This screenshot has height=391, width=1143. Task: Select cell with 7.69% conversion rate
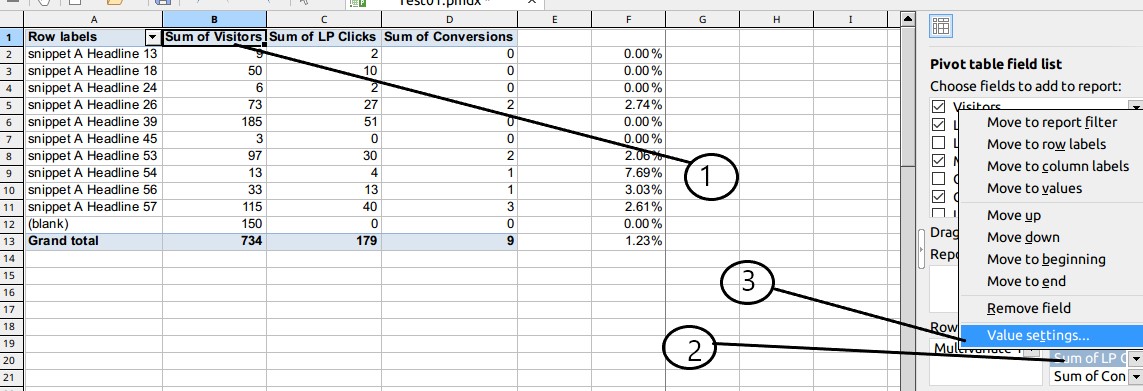coord(628,173)
